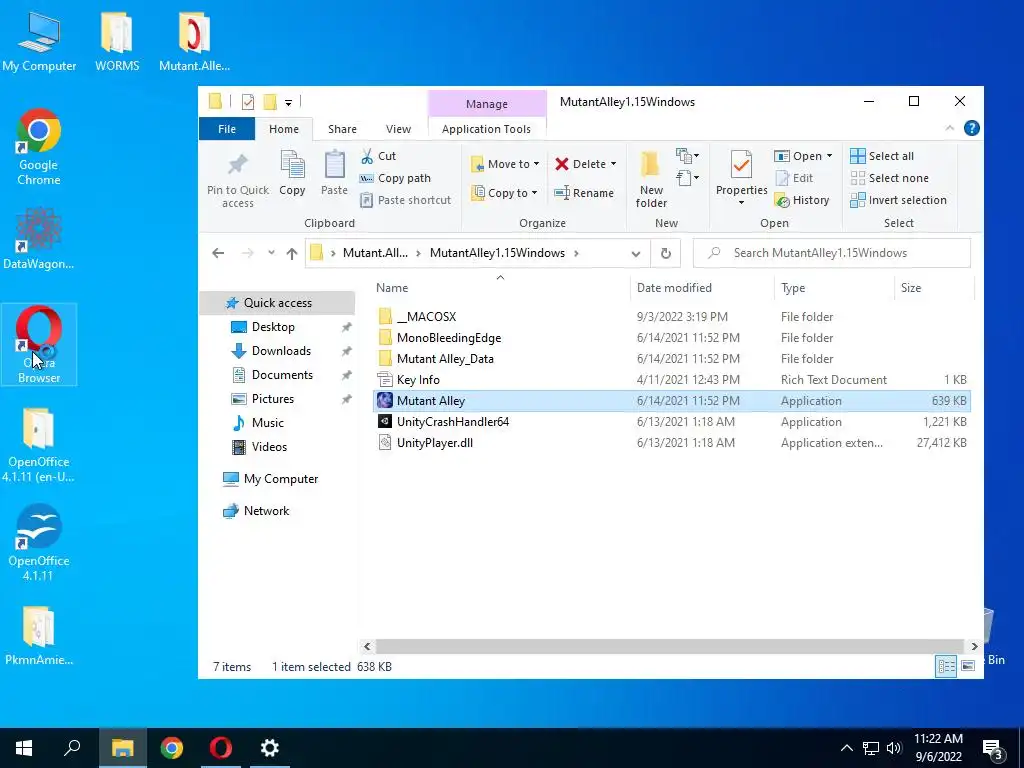1024x768 pixels.
Task: Switch to large thumbnails view icon
Action: (x=968, y=666)
